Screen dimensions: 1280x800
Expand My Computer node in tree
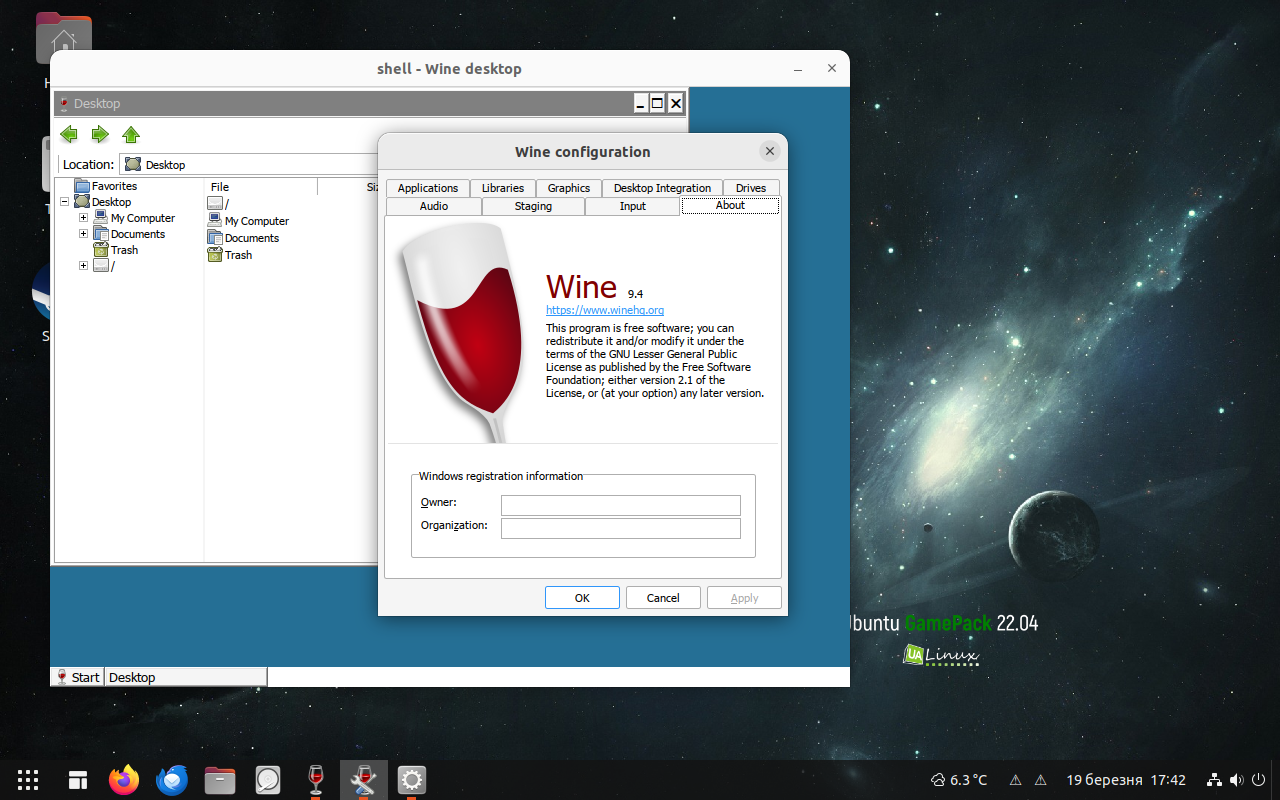pyautogui.click(x=84, y=218)
